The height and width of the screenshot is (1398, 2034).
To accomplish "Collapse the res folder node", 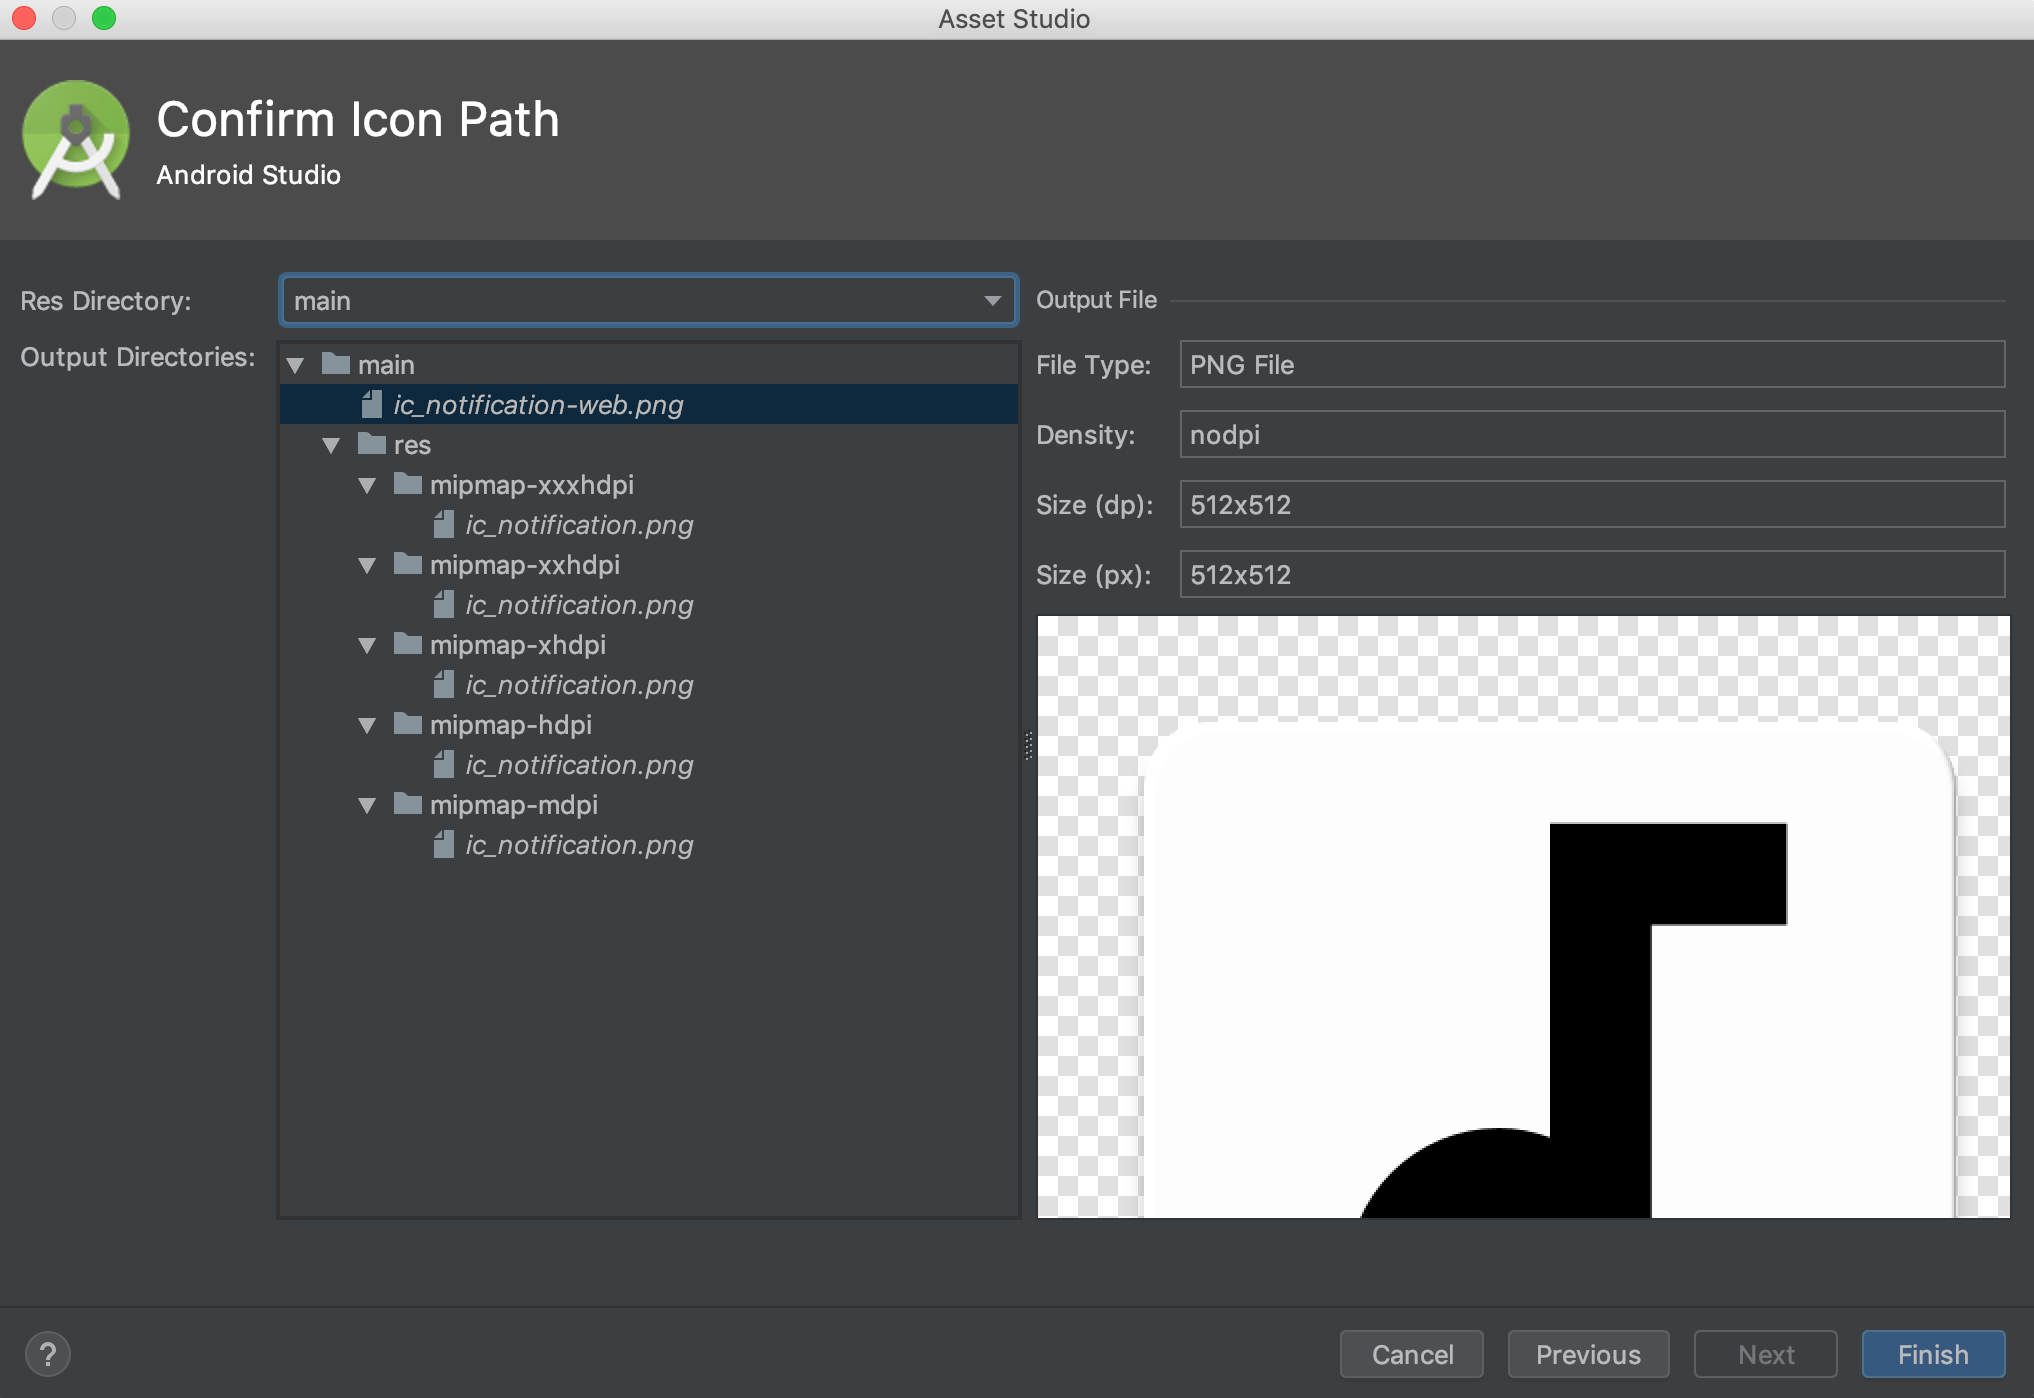I will pyautogui.click(x=331, y=445).
